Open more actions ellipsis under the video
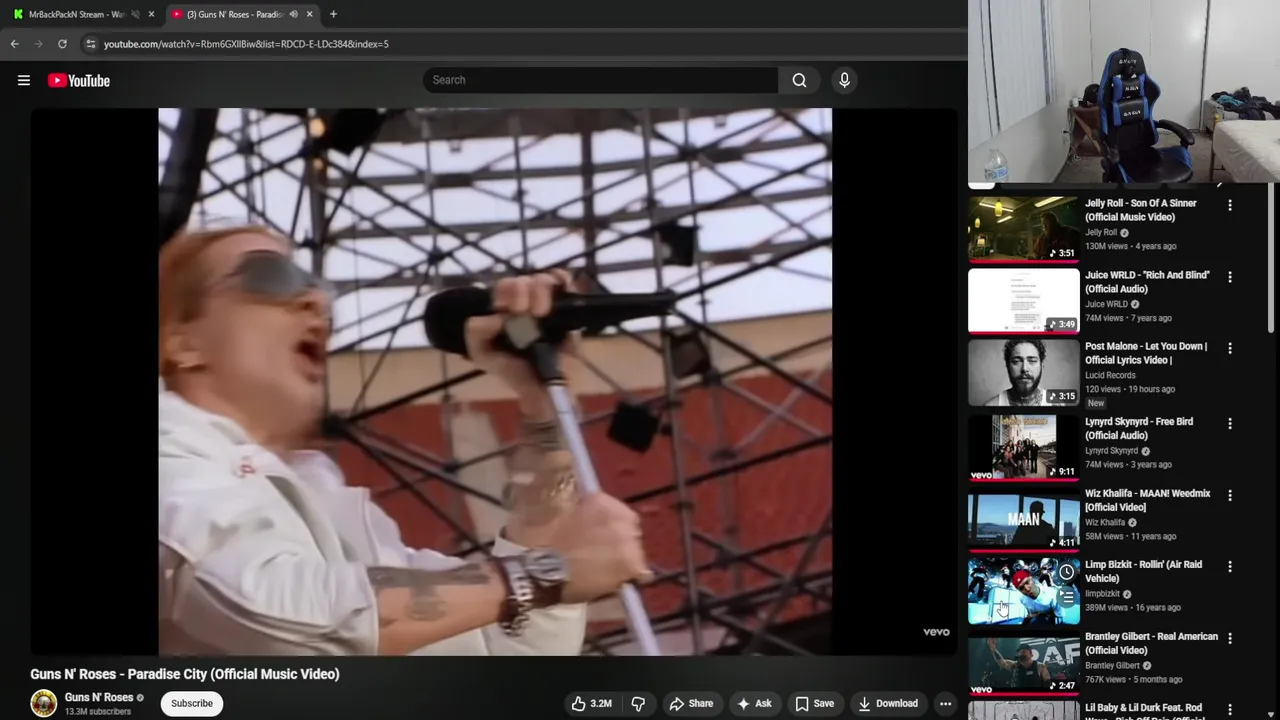The image size is (1280, 720). click(945, 703)
